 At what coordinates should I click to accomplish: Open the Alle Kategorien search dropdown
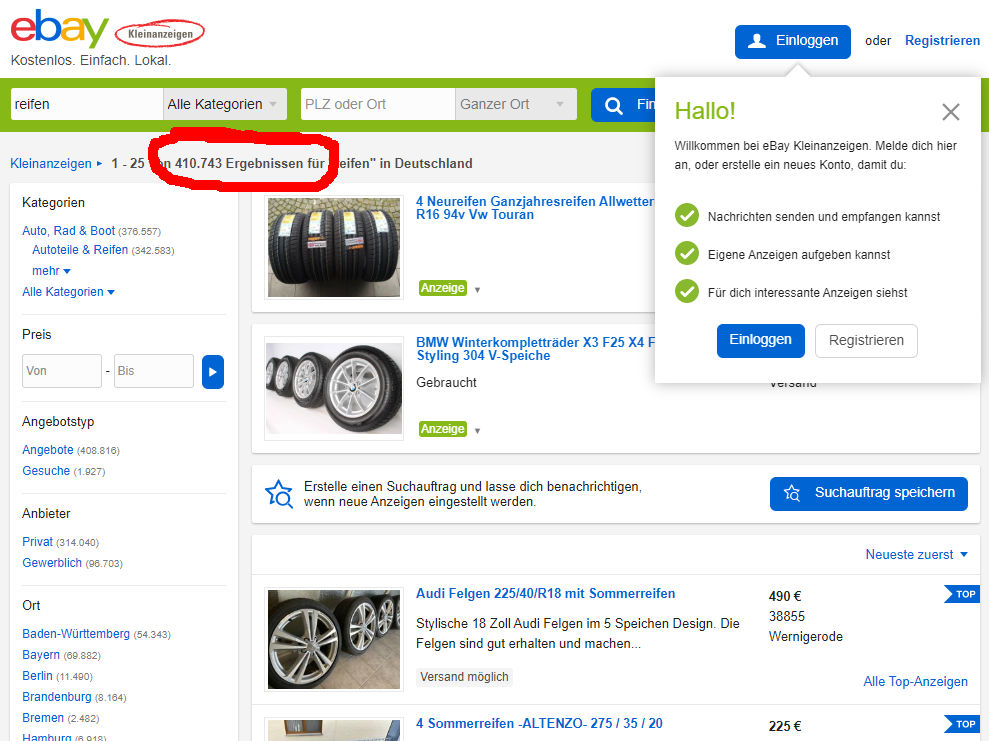click(225, 104)
